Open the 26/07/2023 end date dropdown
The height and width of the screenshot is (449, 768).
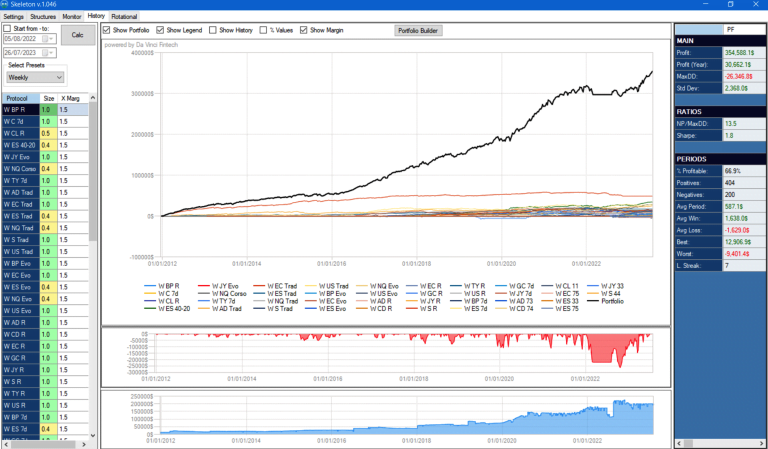click(53, 52)
